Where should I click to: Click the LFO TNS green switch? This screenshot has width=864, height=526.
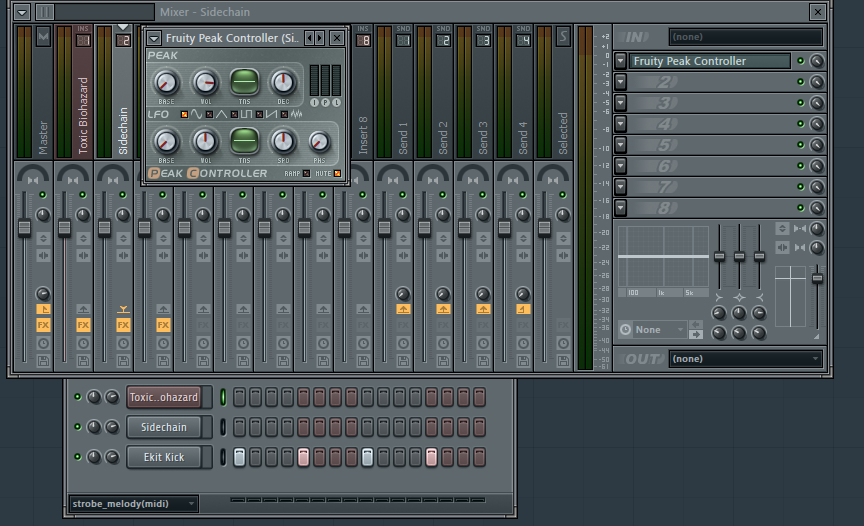[x=244, y=140]
